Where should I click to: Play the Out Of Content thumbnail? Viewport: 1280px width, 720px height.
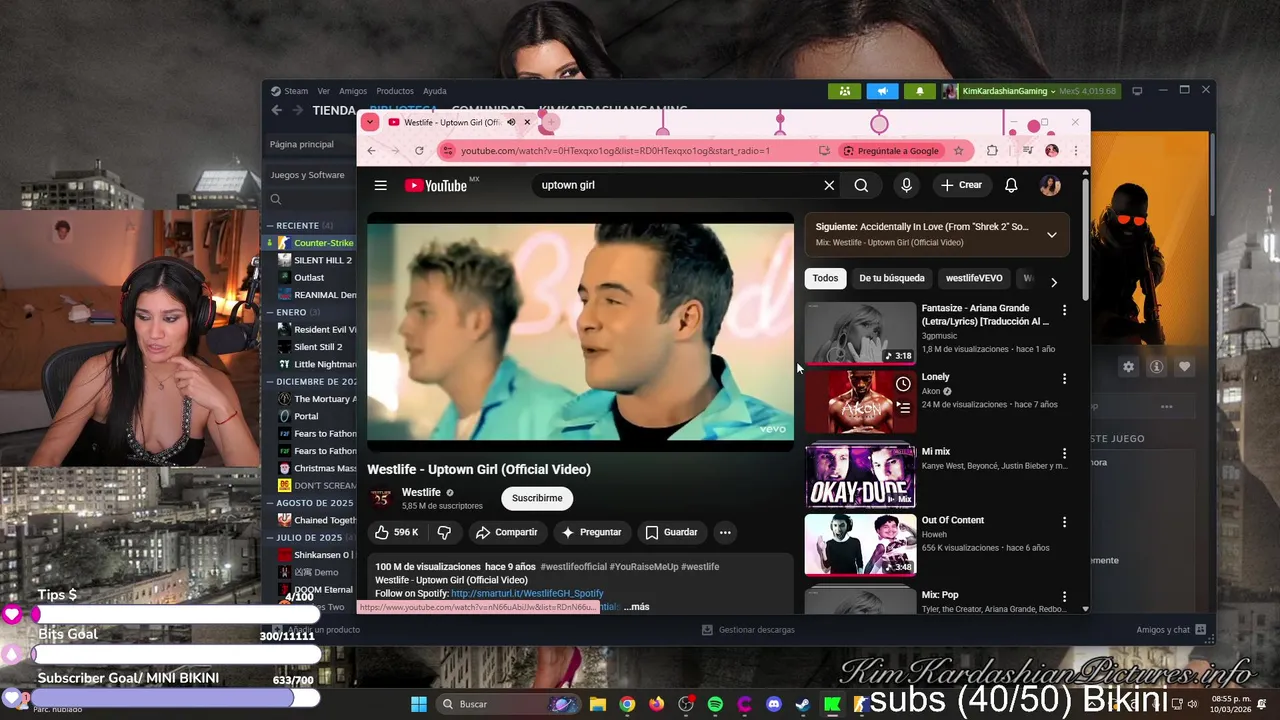coord(860,545)
